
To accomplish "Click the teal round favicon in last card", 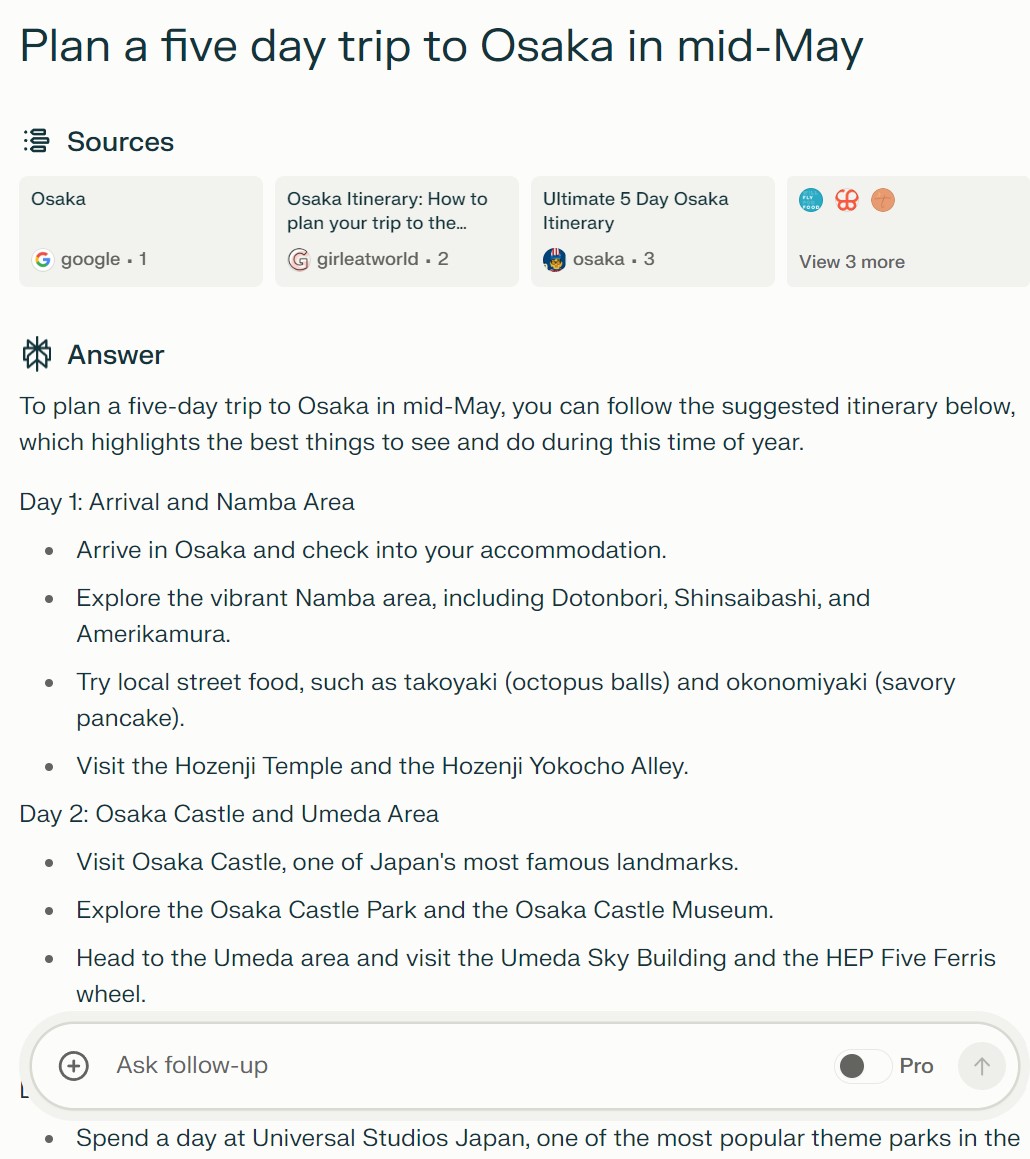I will click(811, 200).
